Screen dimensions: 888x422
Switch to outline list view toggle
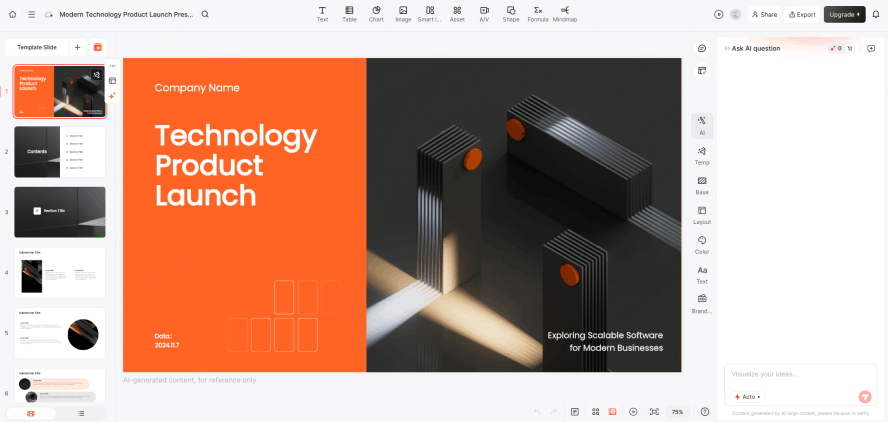(81, 413)
